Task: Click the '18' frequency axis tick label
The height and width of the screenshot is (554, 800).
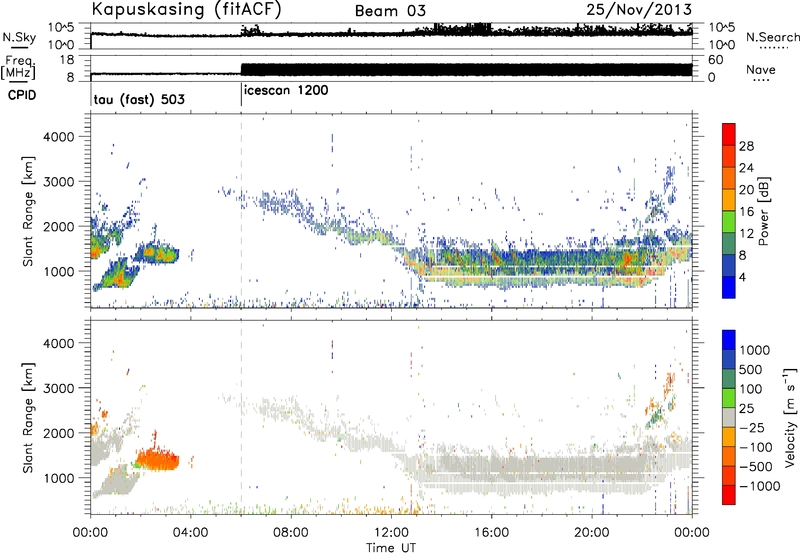Action: click(x=67, y=60)
